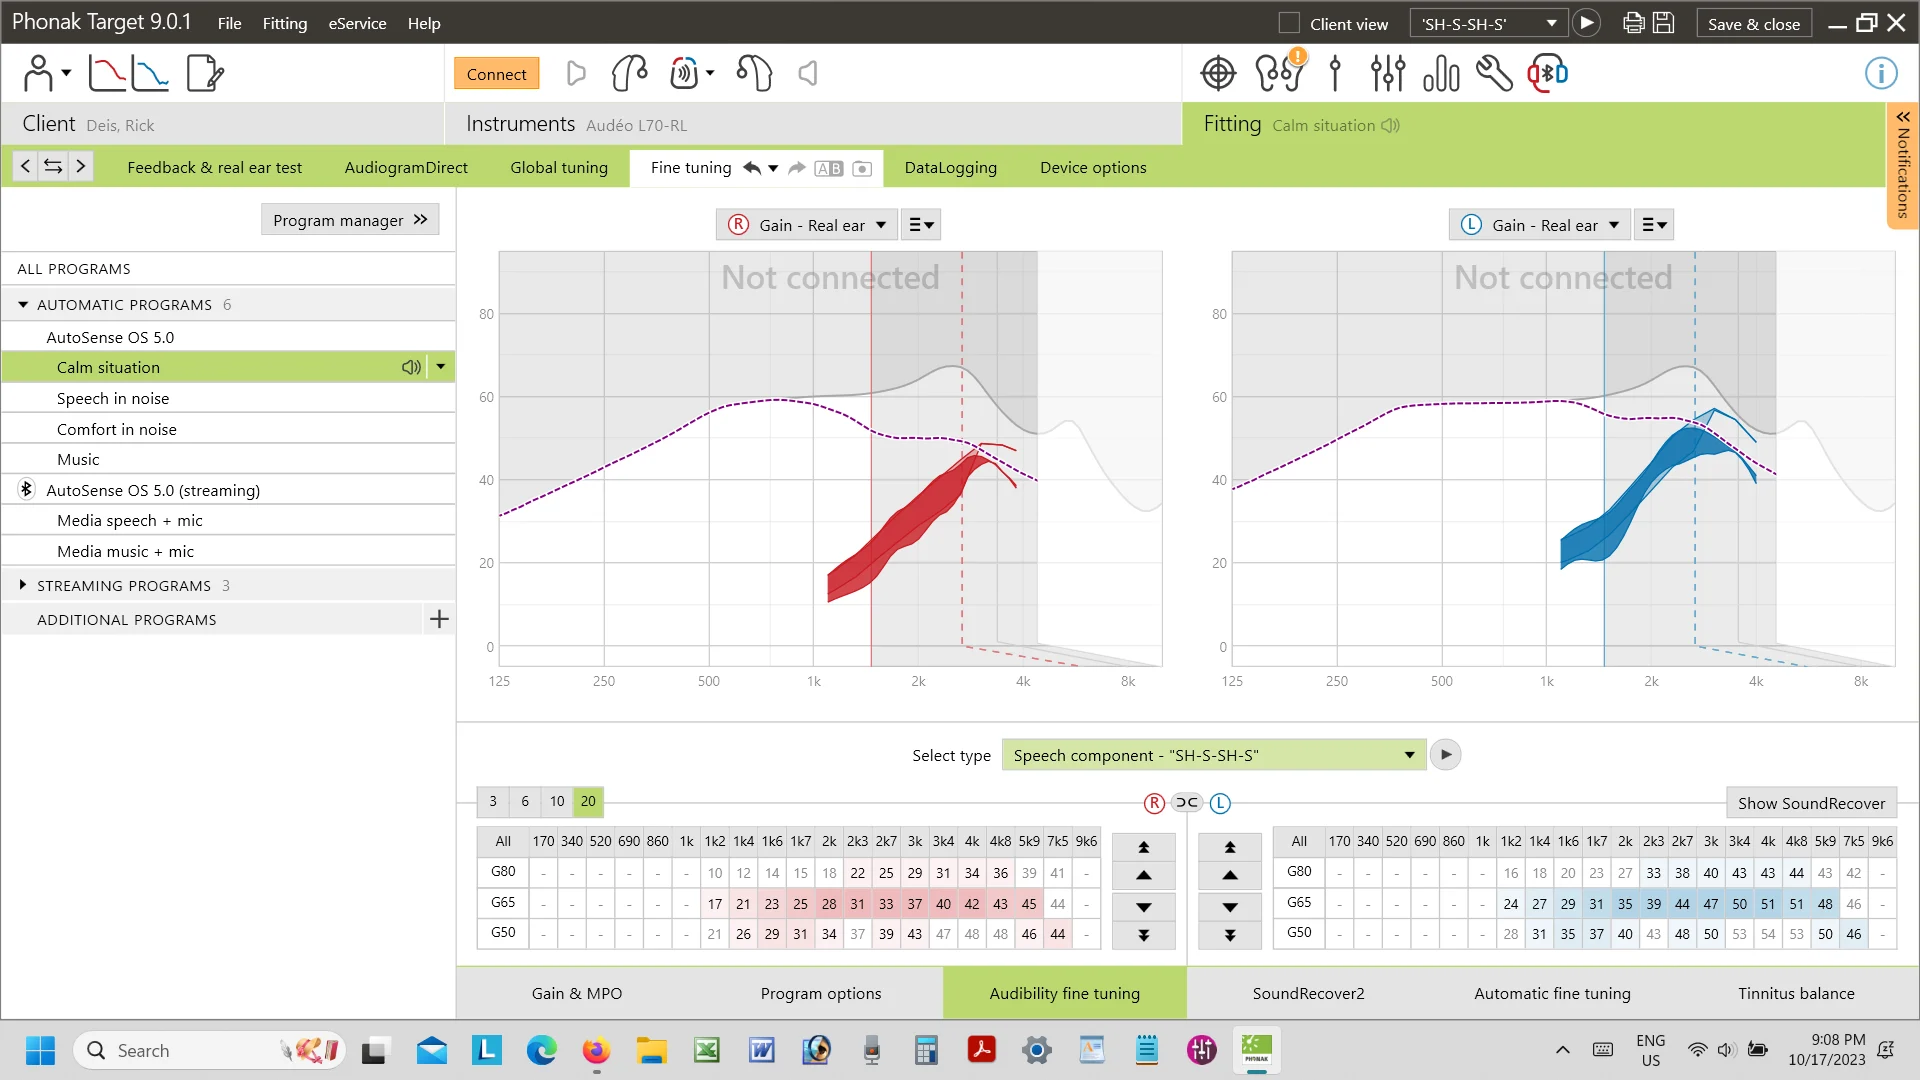Open the Windows taskbar Search box

[208, 1050]
